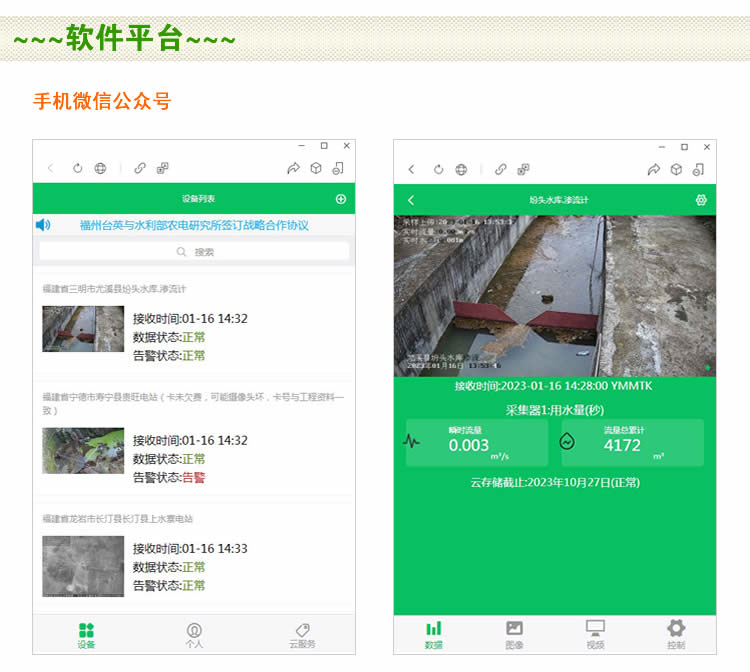This screenshot has width=750, height=672.
Task: Add a device with the plus icon
Action: 341,199
